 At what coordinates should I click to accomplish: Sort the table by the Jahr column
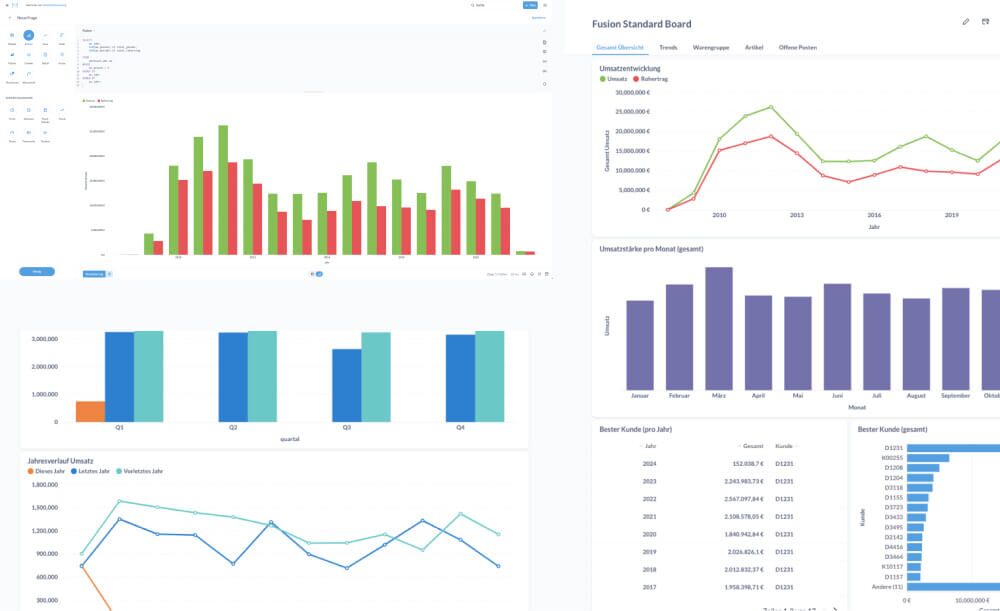point(650,446)
